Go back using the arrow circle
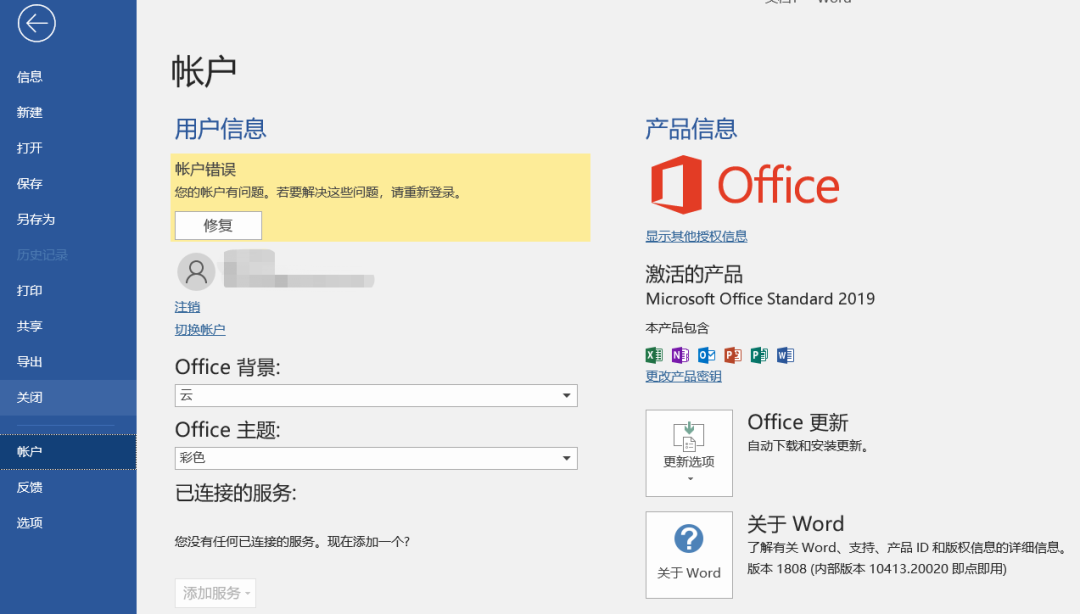The width and height of the screenshot is (1080, 614). [x=37, y=23]
